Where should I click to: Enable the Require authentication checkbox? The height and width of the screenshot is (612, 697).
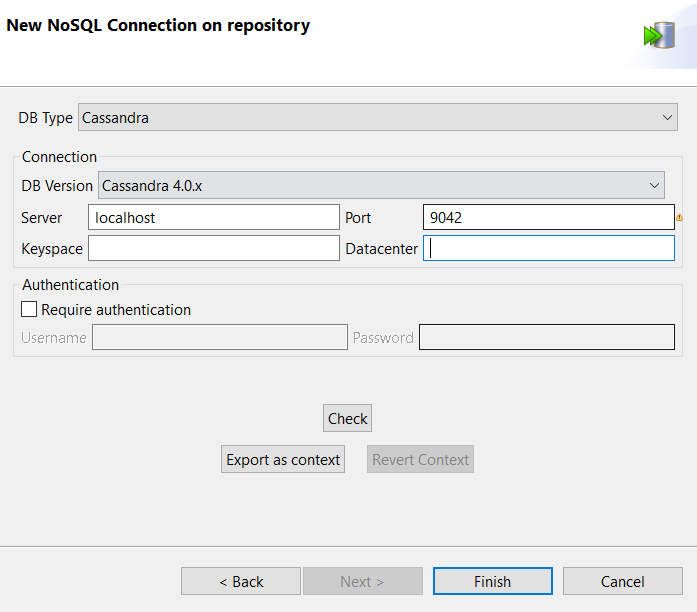(29, 310)
